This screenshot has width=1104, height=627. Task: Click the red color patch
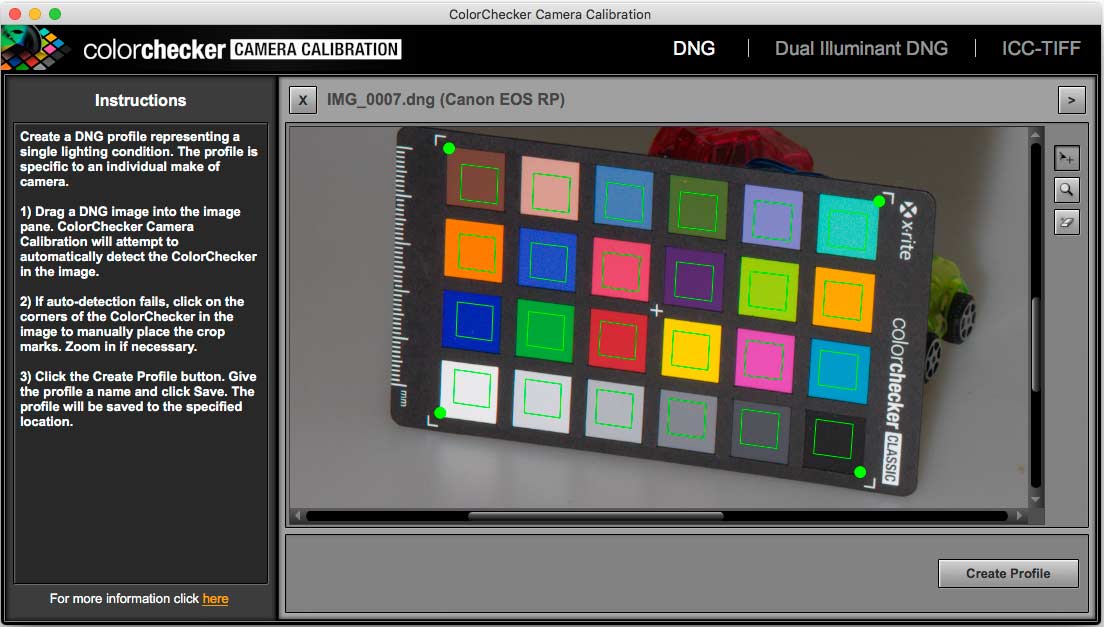pyautogui.click(x=618, y=341)
